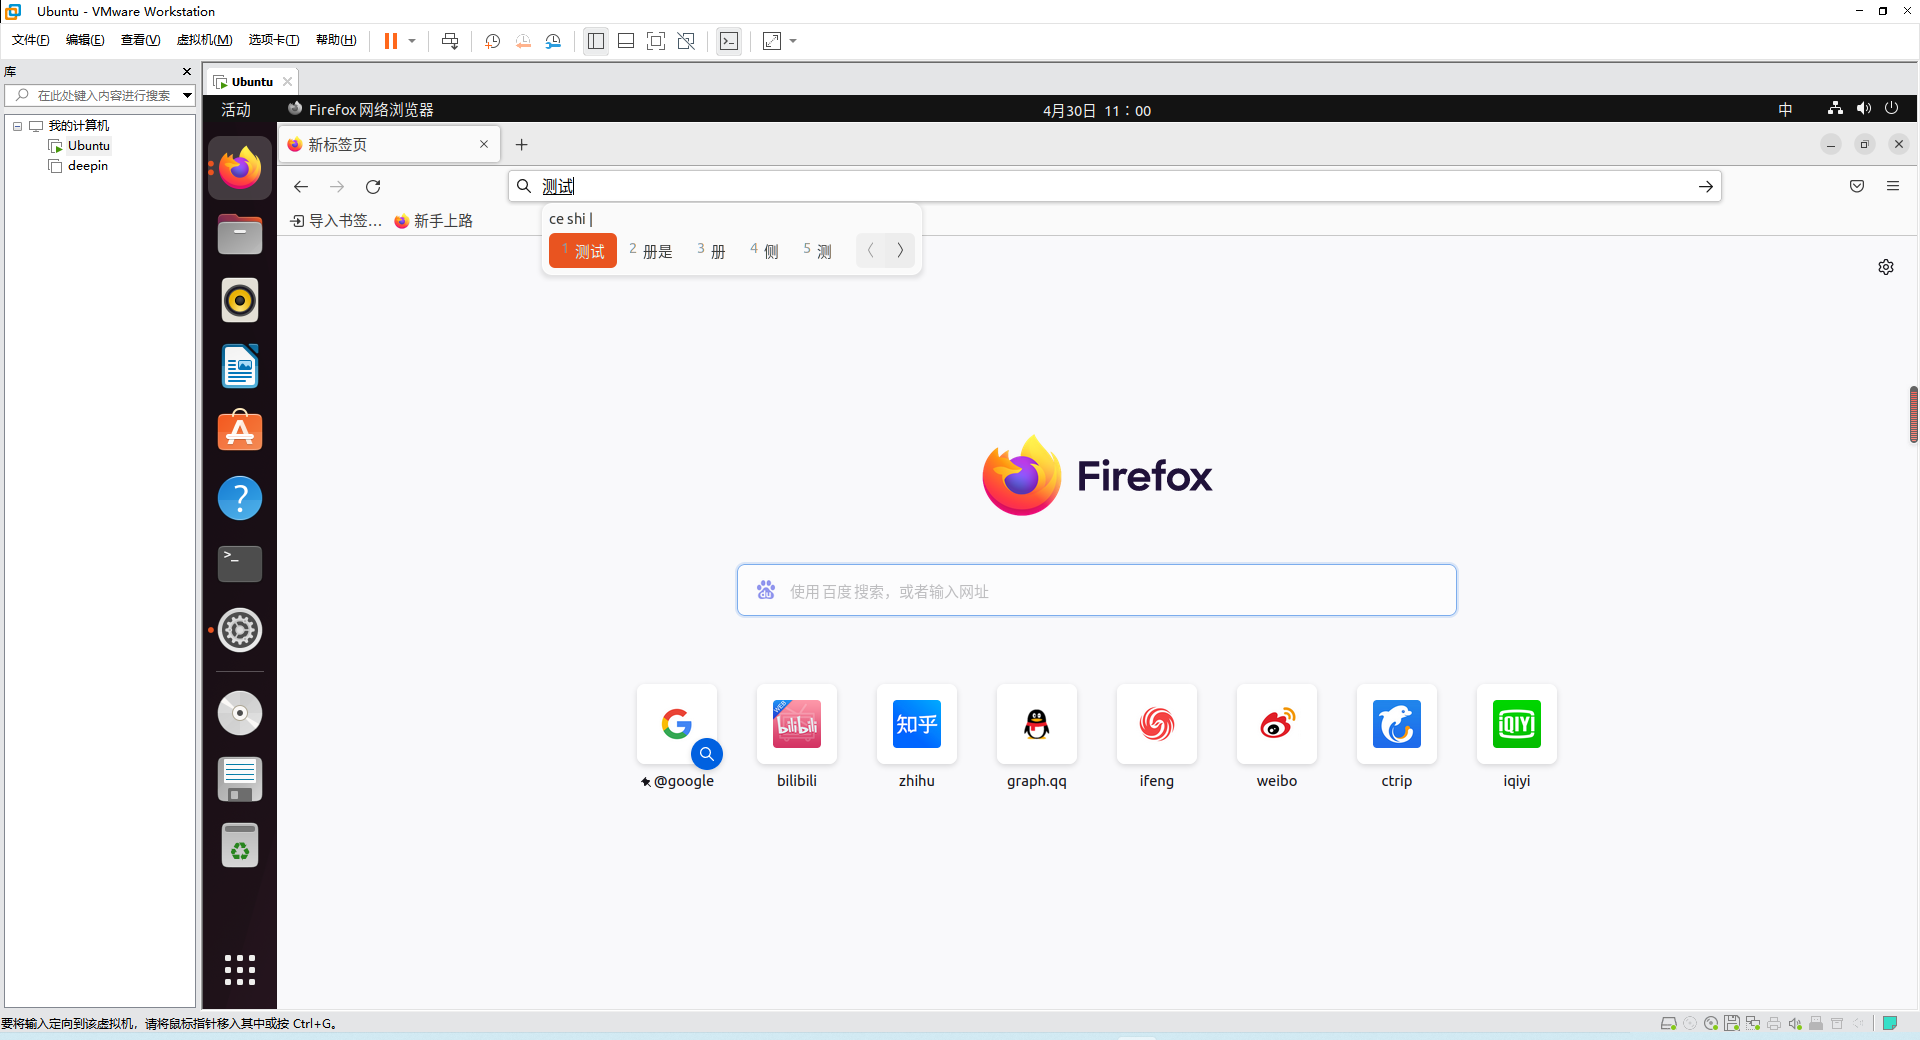Open the Firefox hamburger application menu
The image size is (1920, 1040).
(1893, 186)
